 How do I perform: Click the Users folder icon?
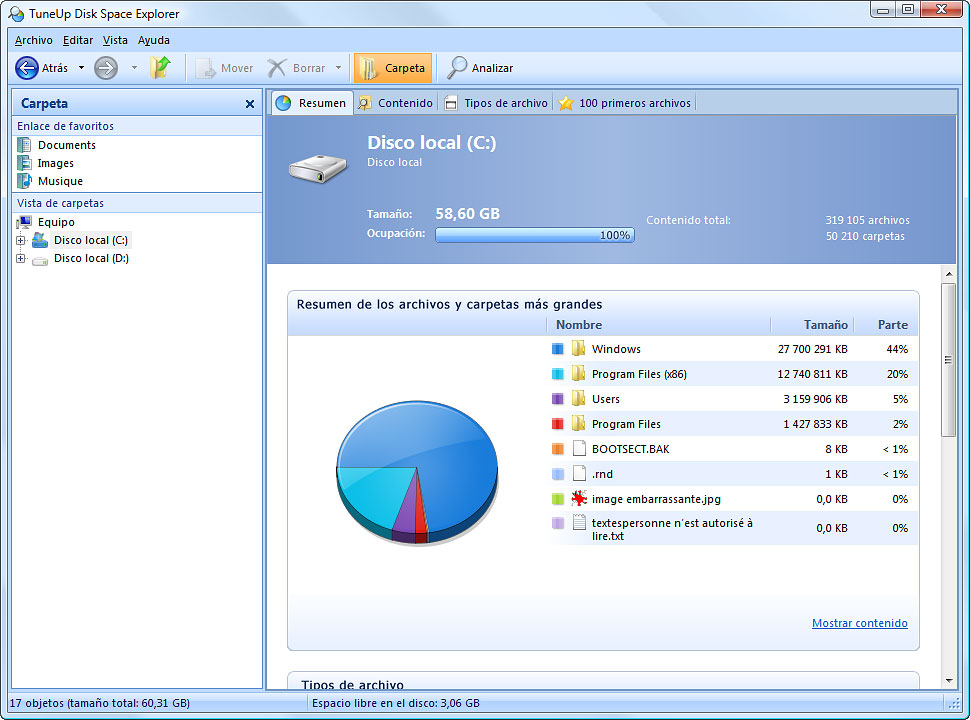578,398
